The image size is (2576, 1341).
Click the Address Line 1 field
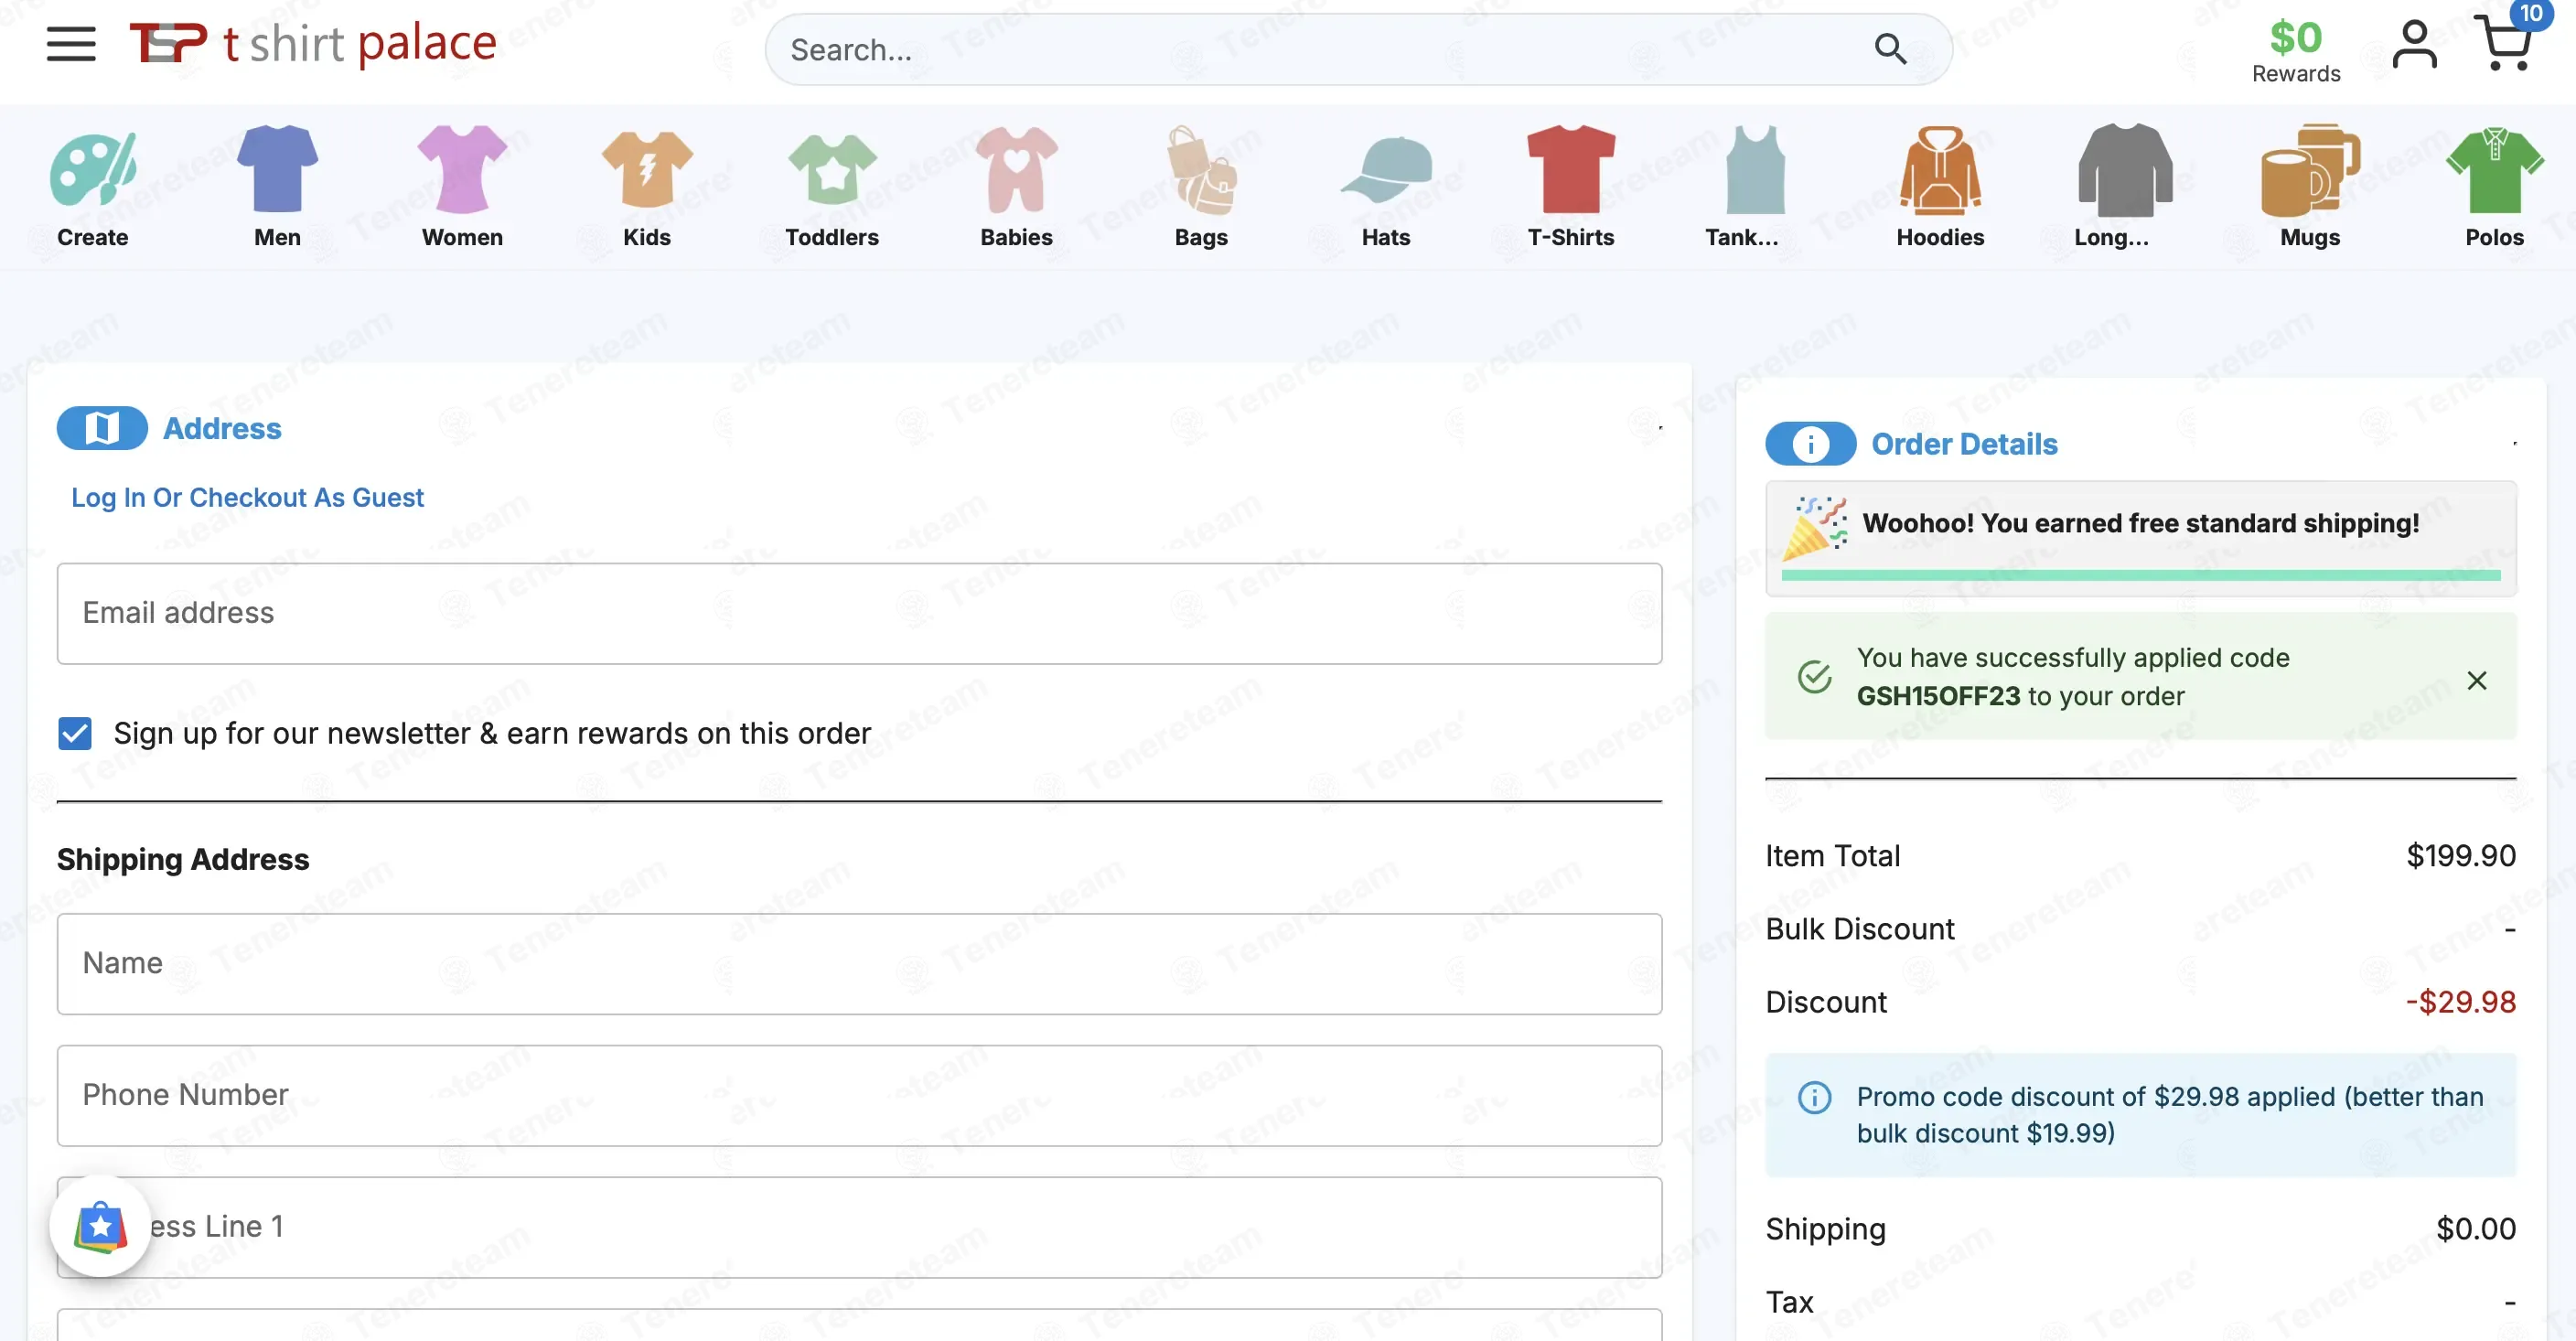[859, 1227]
